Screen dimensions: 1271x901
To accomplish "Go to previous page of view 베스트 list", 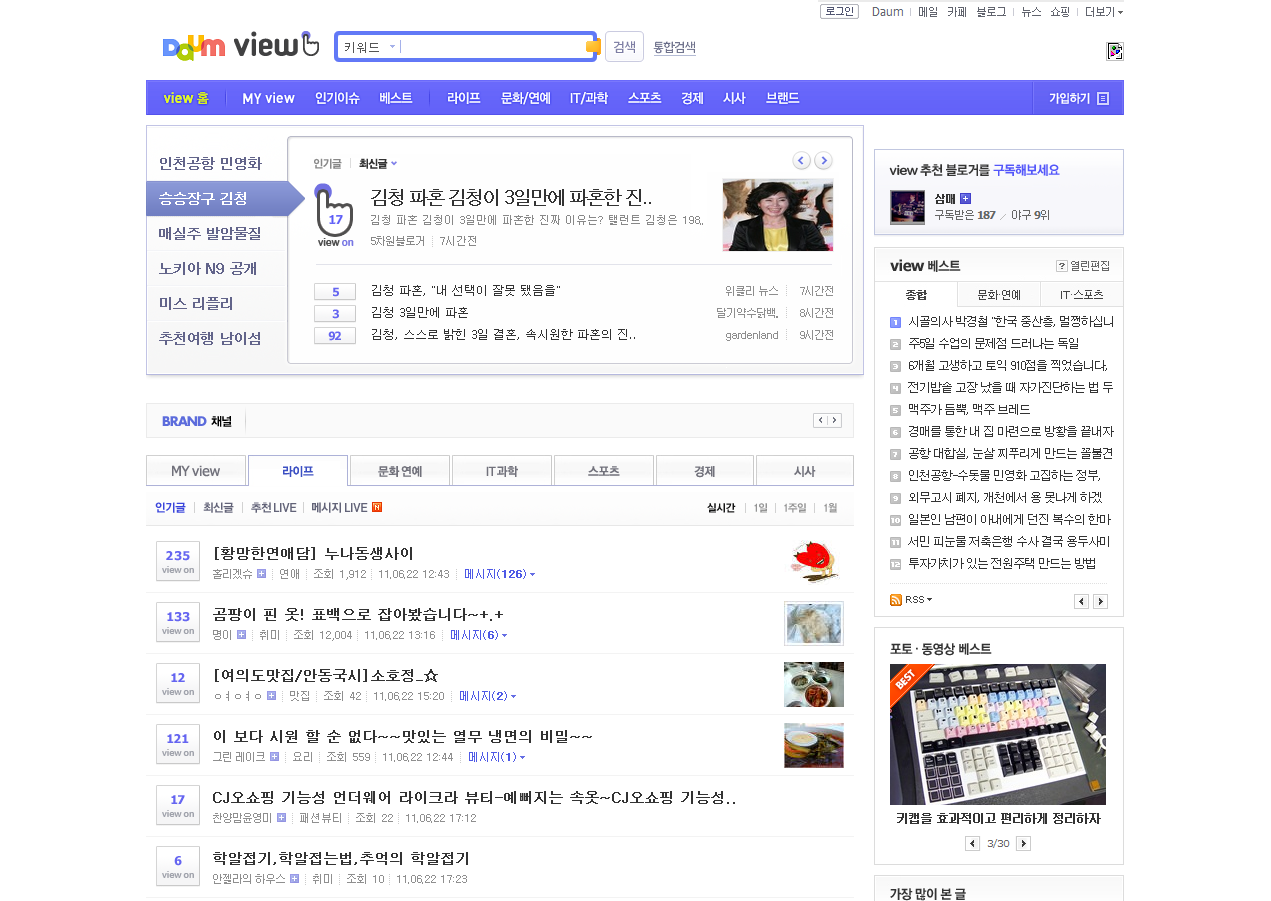I will coord(1081,601).
